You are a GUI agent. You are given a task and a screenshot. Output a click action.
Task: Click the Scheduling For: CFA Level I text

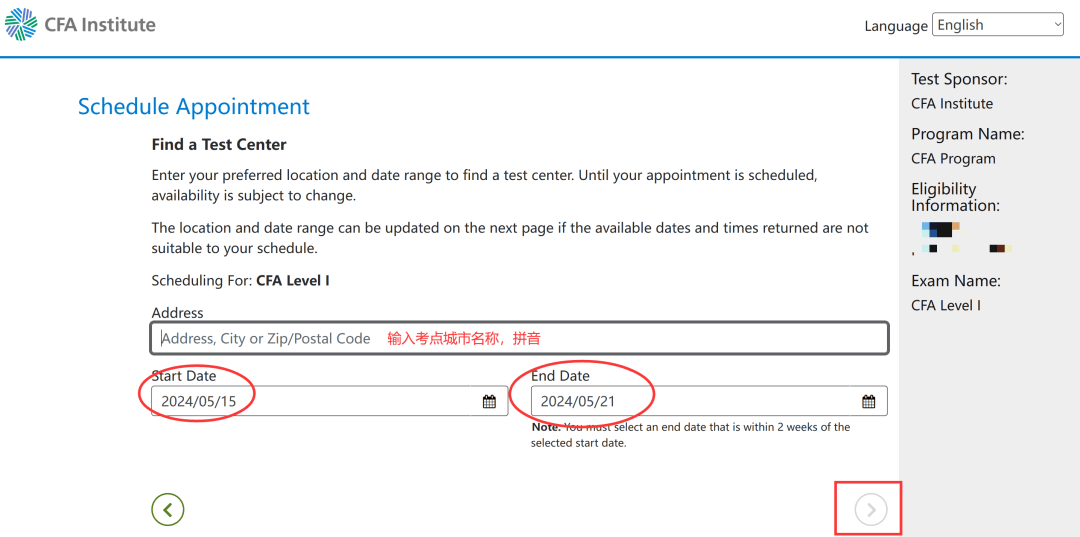point(240,281)
